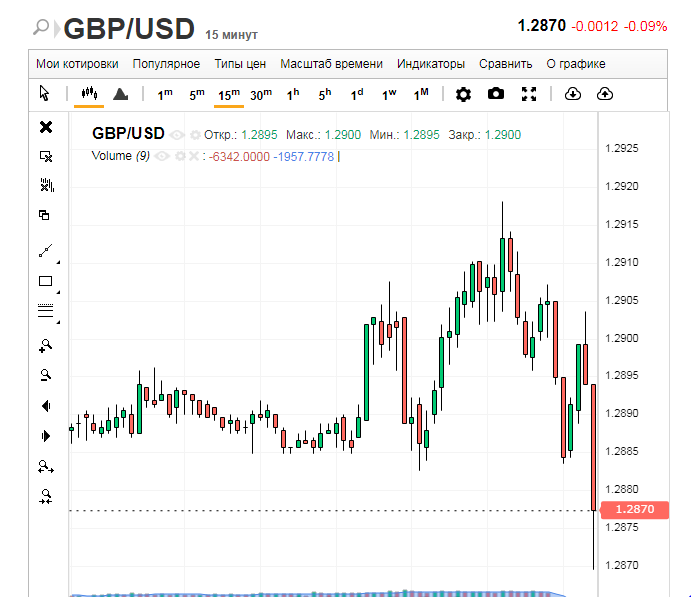Click the cloud download icon
The width and height of the screenshot is (691, 597).
(x=572, y=94)
